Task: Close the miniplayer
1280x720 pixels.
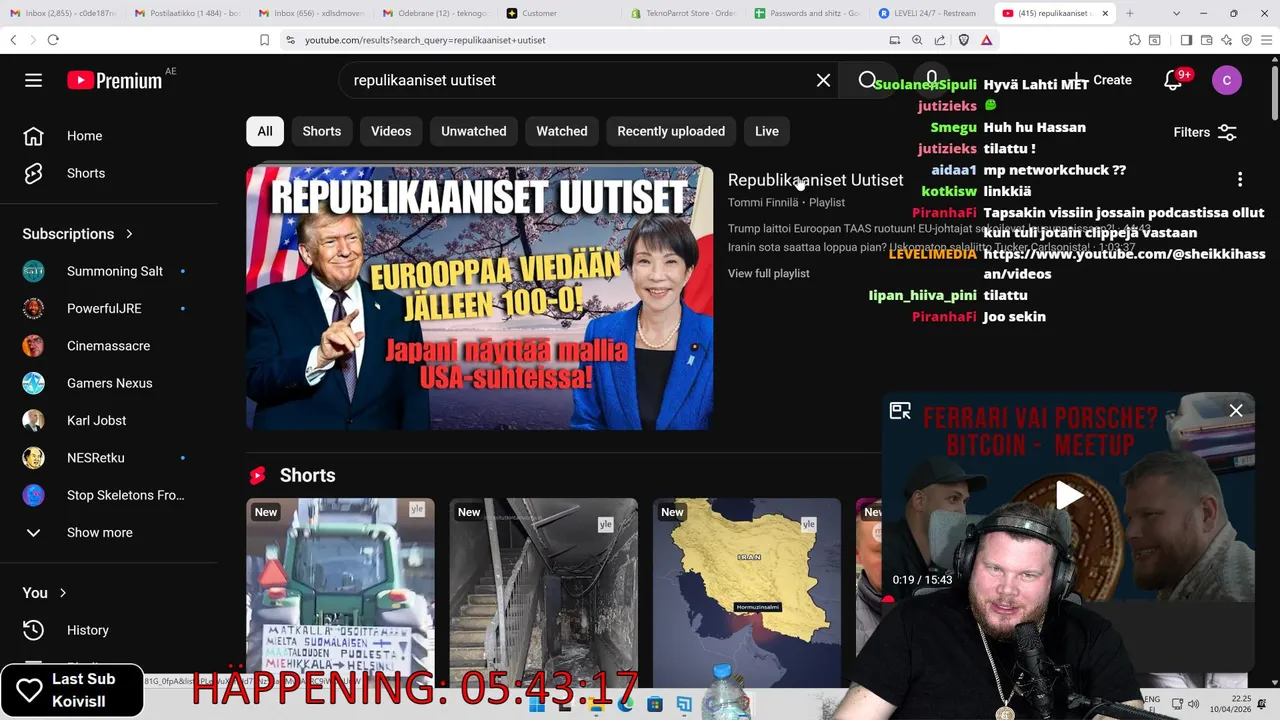Action: [x=1236, y=410]
